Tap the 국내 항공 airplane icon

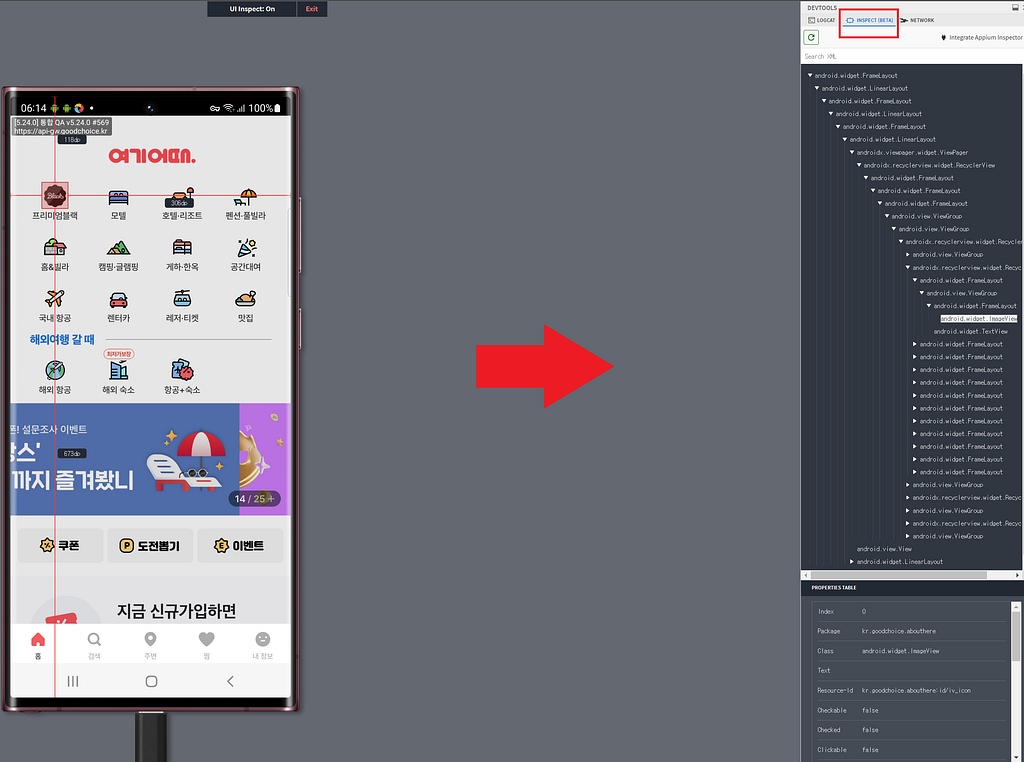55,299
